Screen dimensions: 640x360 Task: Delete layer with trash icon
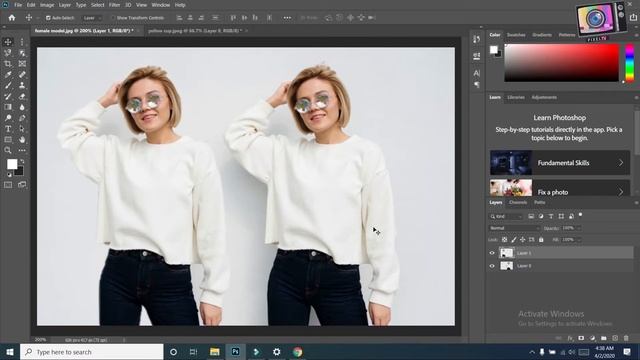point(626,338)
